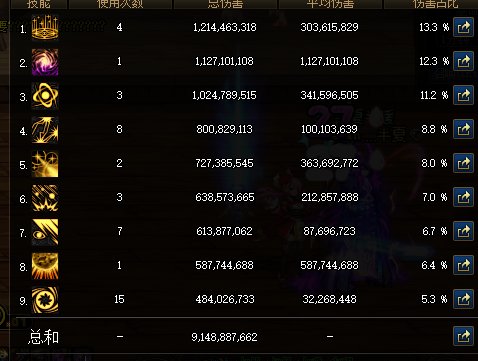Share the skill row showing 8.8% damage
478x361 pixels.
[463, 129]
